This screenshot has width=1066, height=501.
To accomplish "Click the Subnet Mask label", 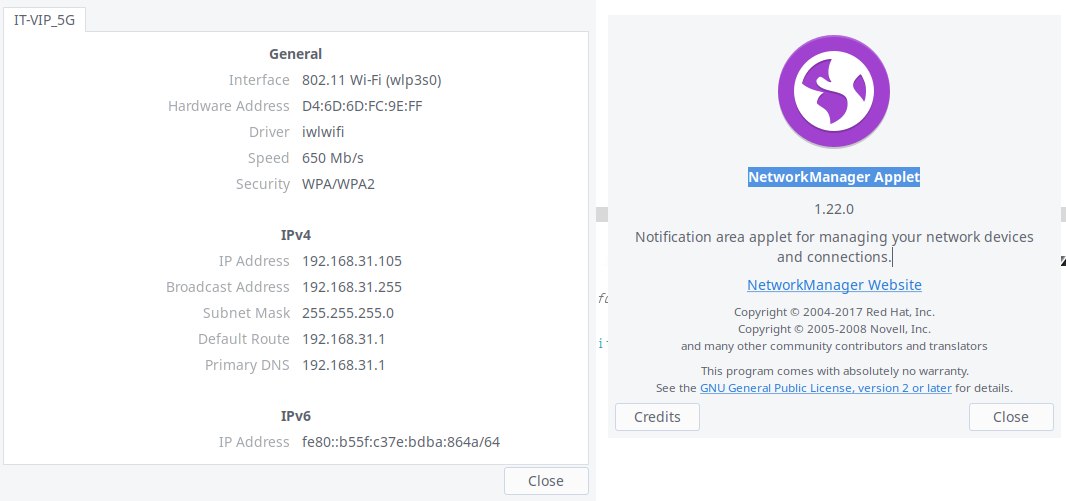I will (x=246, y=313).
